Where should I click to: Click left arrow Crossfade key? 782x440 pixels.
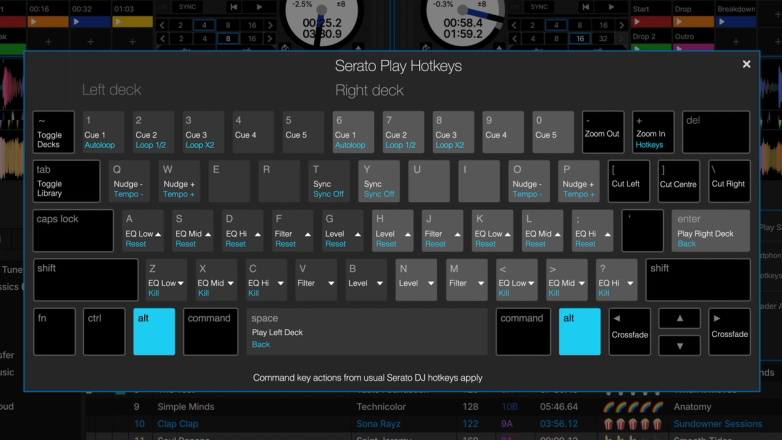[629, 332]
